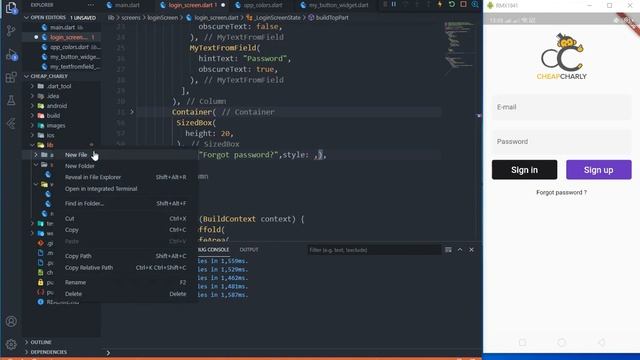Image resolution: width=640 pixels, height=360 pixels.
Task: Tap the Forgot password link
Action: [562, 192]
